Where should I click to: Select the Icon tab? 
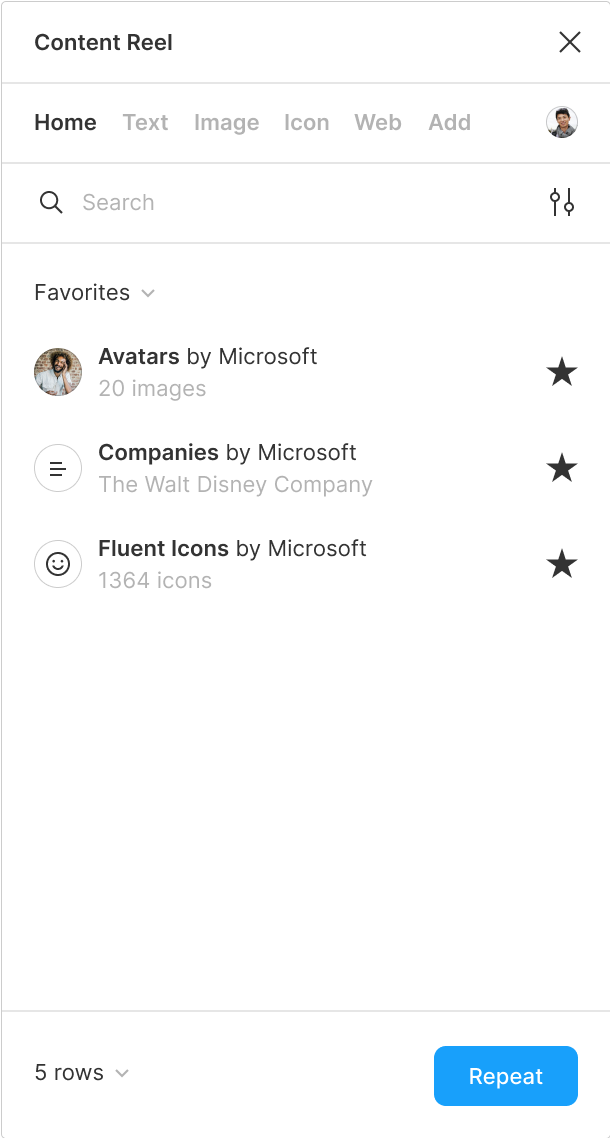coord(306,122)
